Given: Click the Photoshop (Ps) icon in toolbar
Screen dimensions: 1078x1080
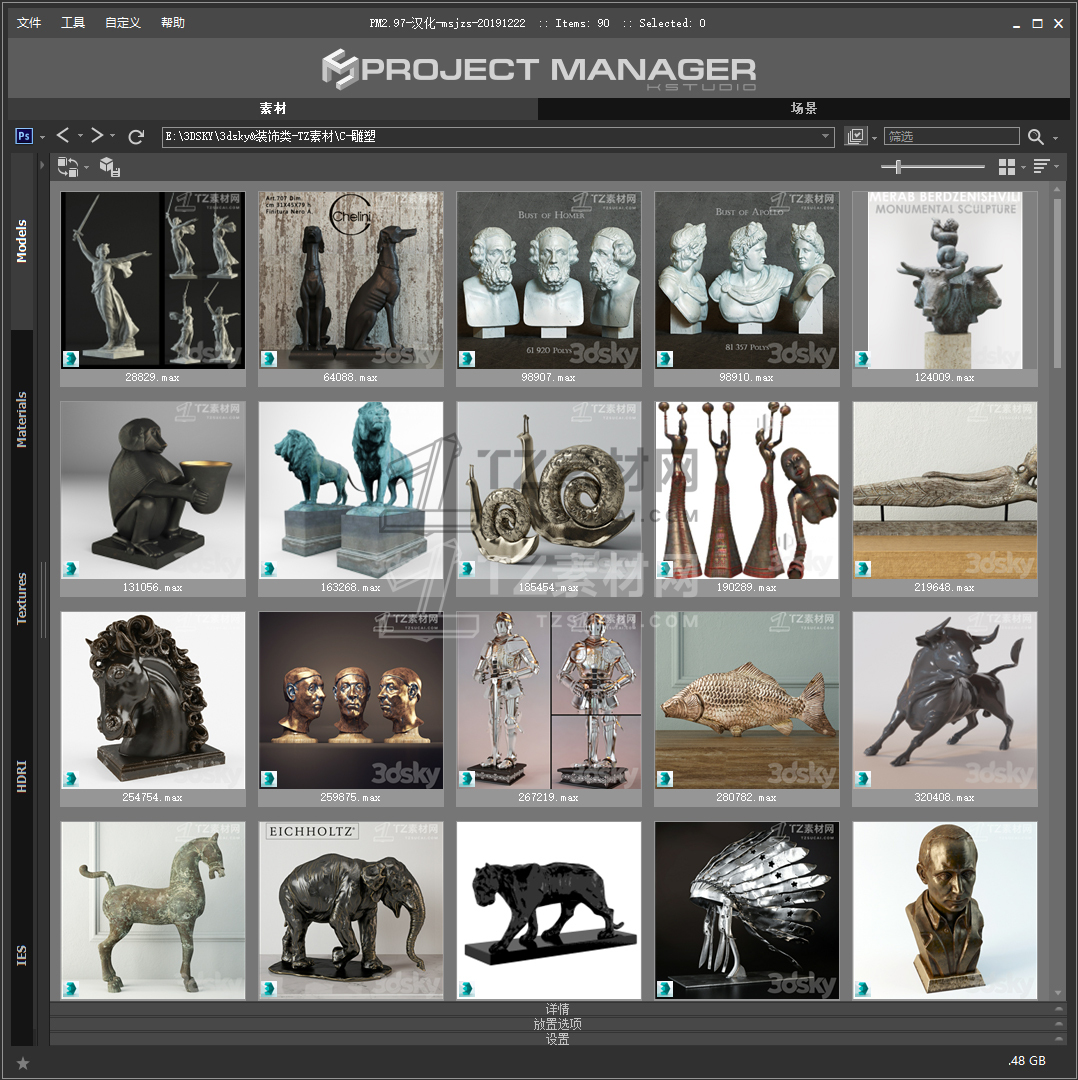Looking at the screenshot, I should (x=25, y=136).
